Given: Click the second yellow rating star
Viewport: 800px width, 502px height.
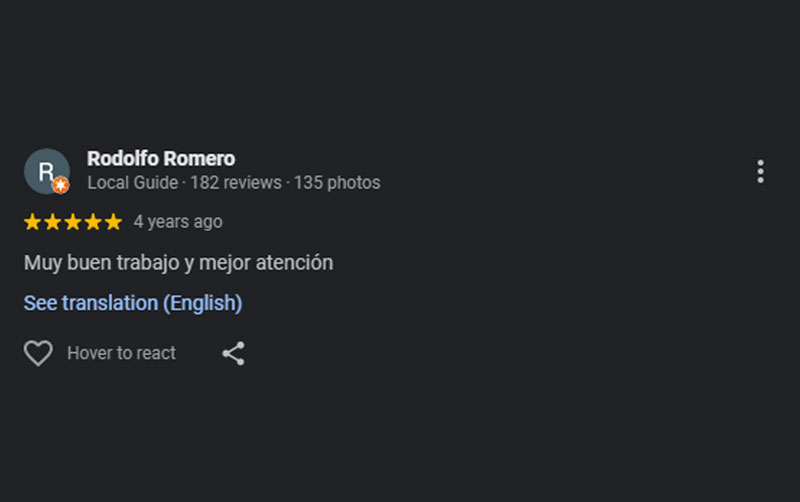Looking at the screenshot, I should coord(53,222).
